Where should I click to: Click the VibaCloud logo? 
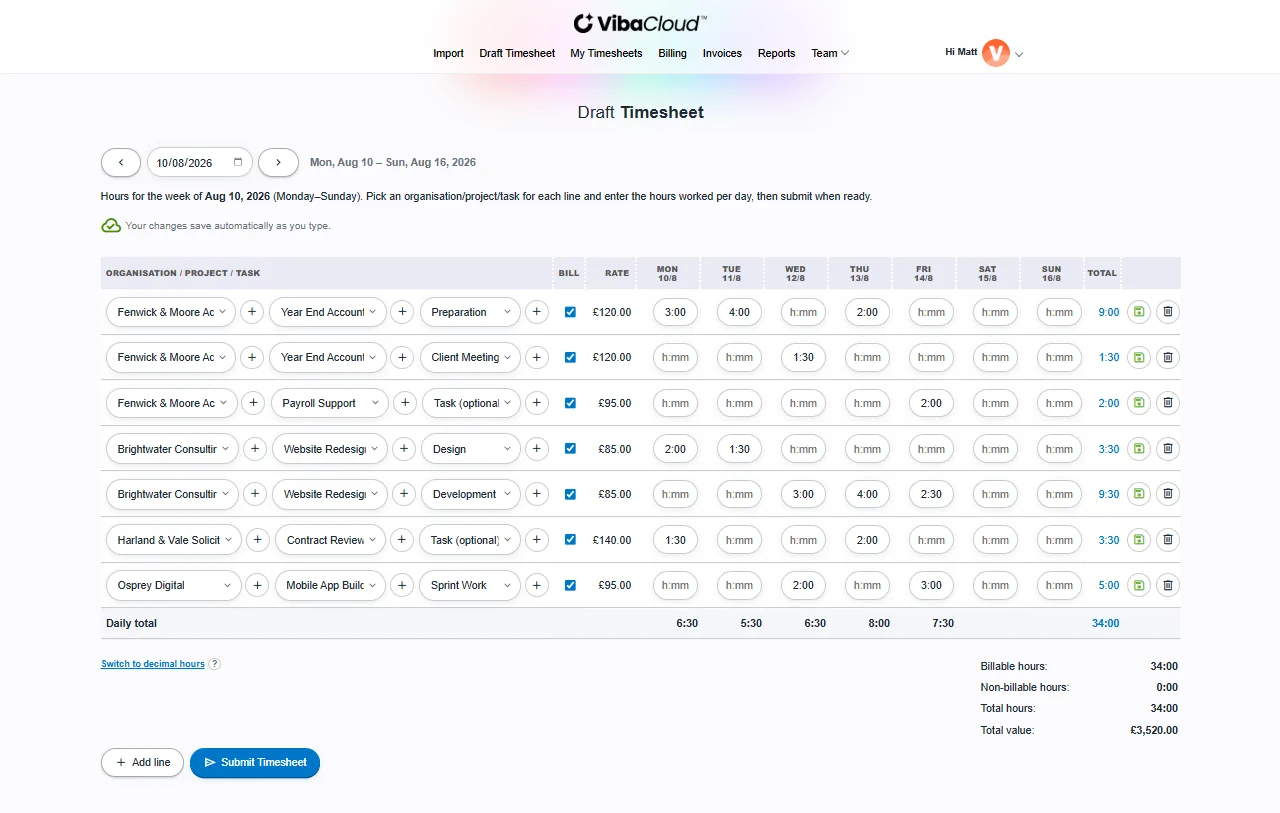[640, 23]
